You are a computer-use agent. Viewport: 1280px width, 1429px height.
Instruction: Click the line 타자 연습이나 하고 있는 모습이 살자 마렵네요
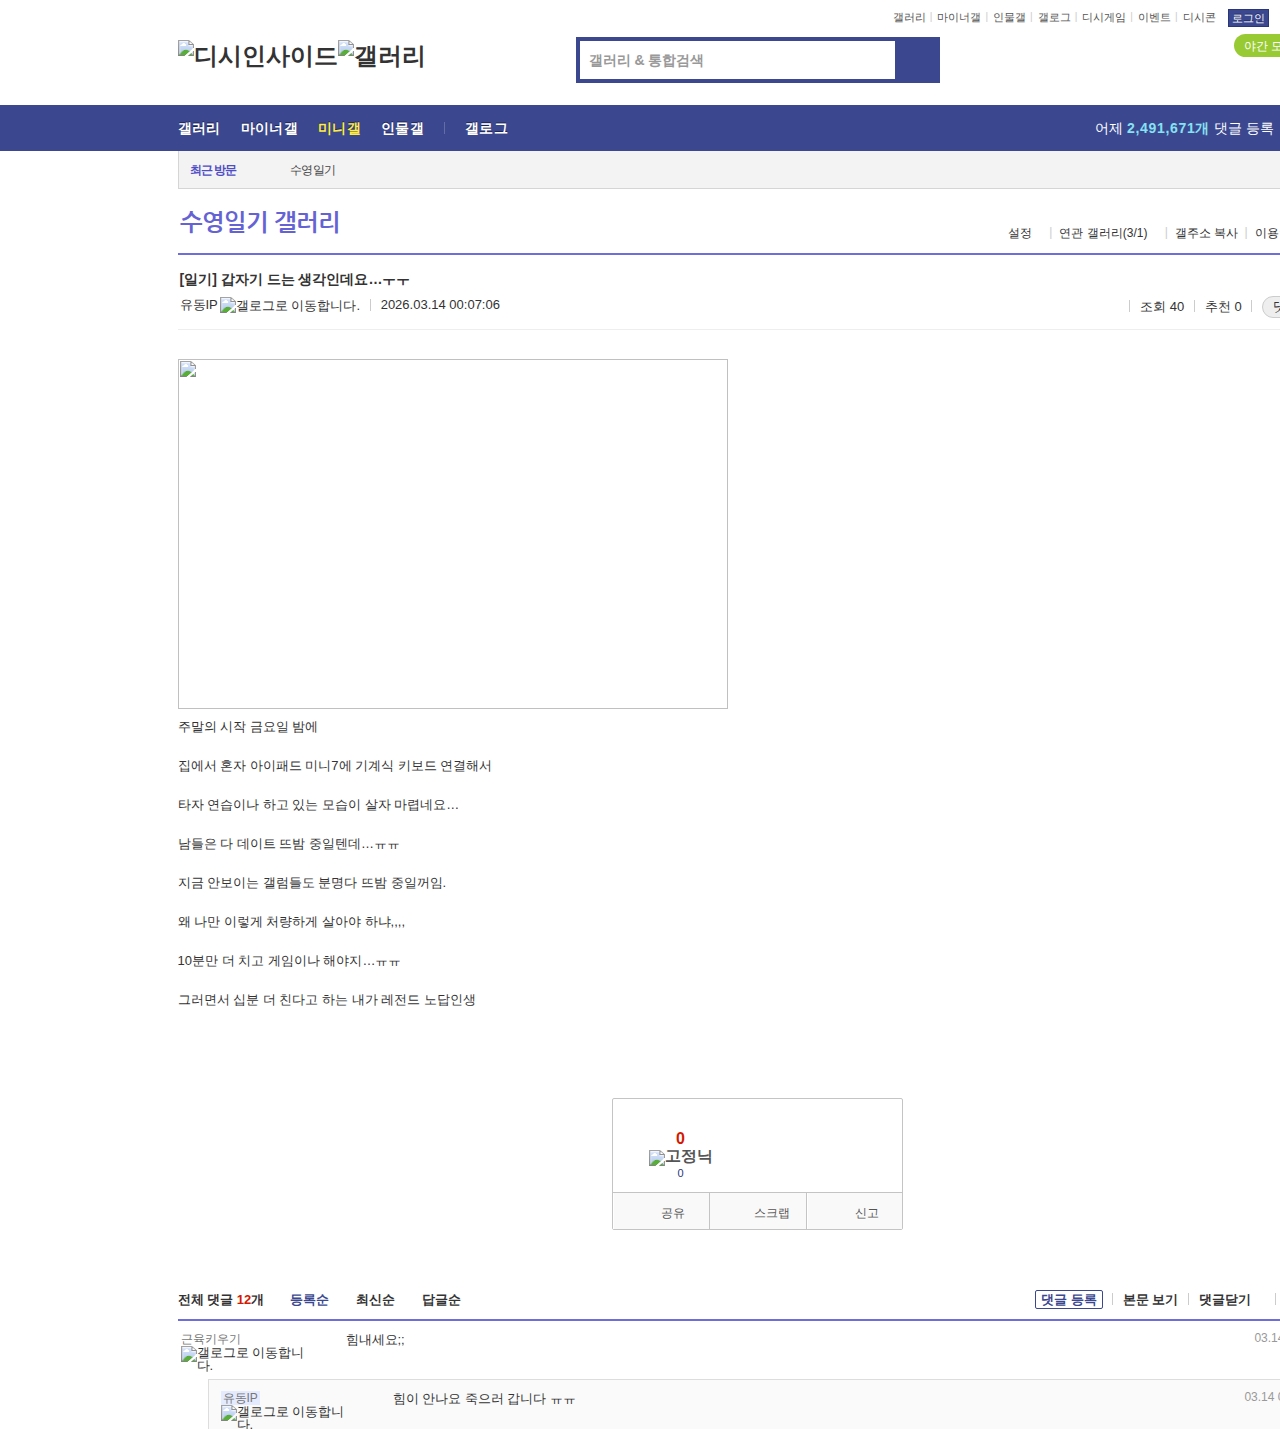tap(318, 805)
